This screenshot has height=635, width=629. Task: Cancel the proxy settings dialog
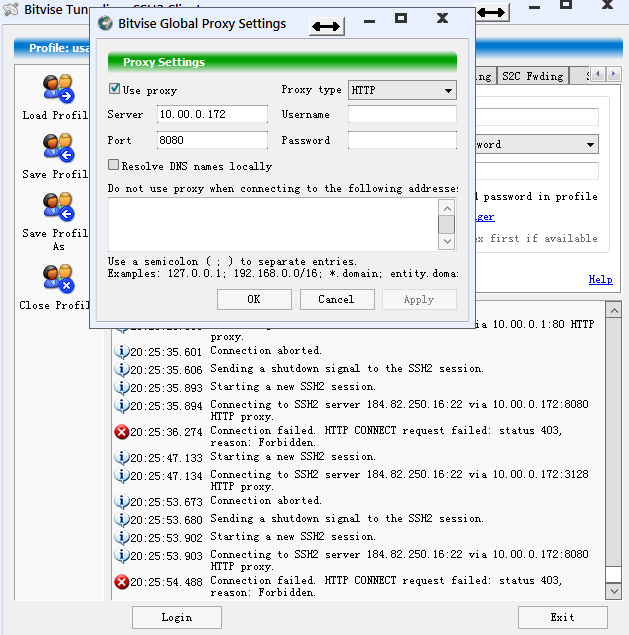(x=337, y=299)
